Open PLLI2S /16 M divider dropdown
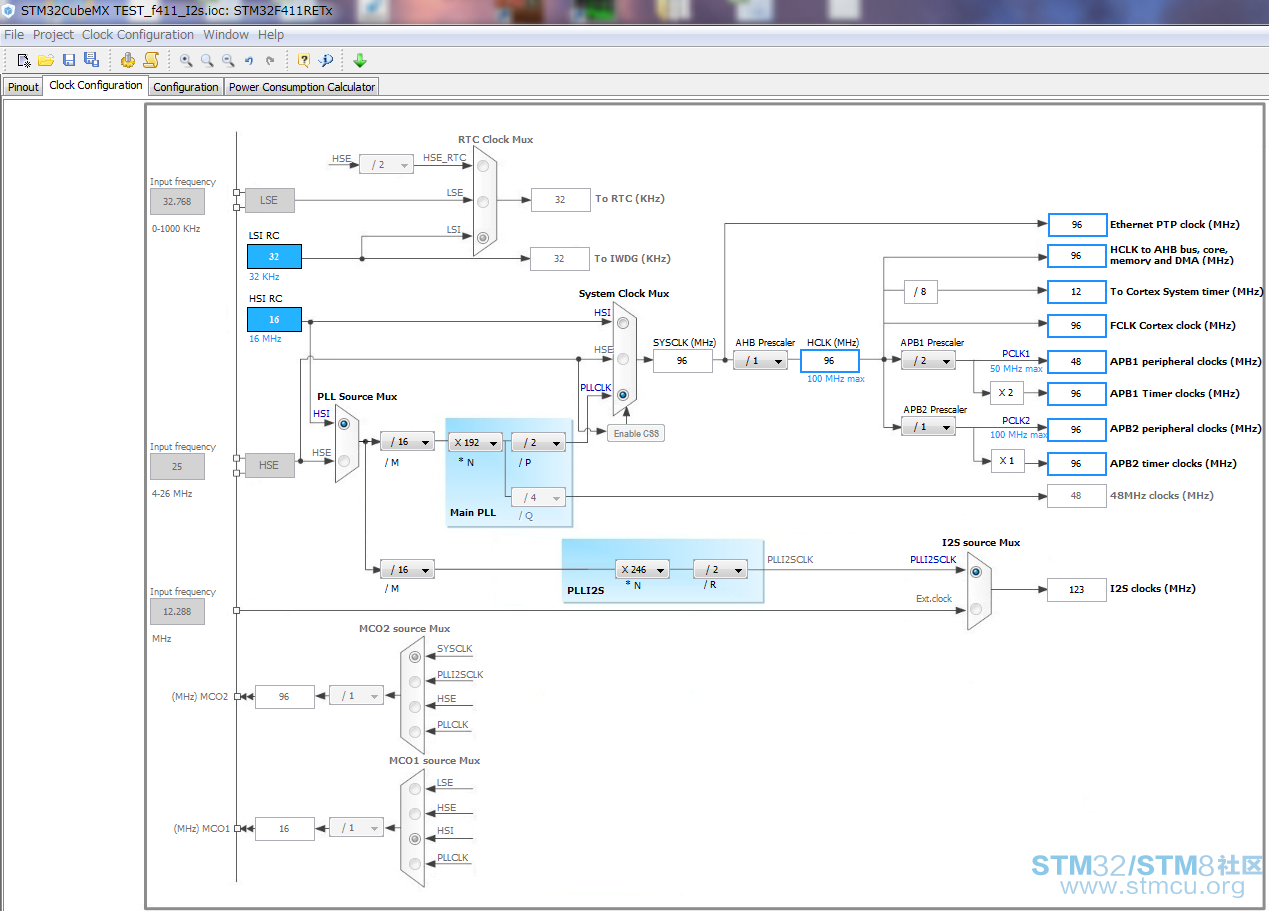1269x911 pixels. tap(407, 569)
